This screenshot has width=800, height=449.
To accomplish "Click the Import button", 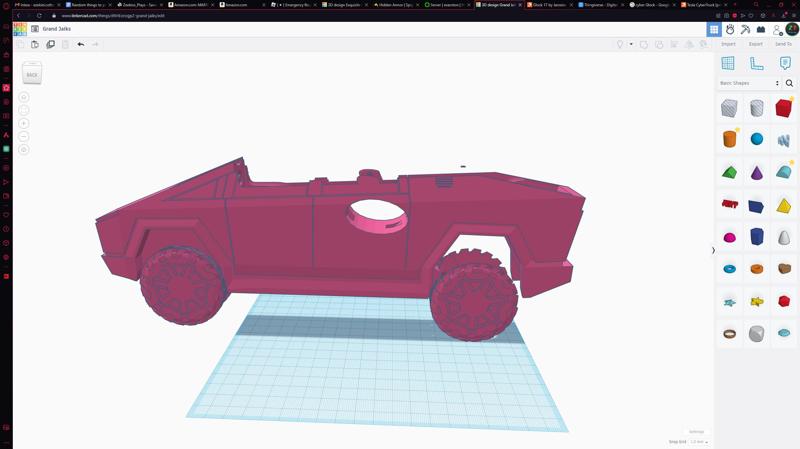I will coord(728,44).
